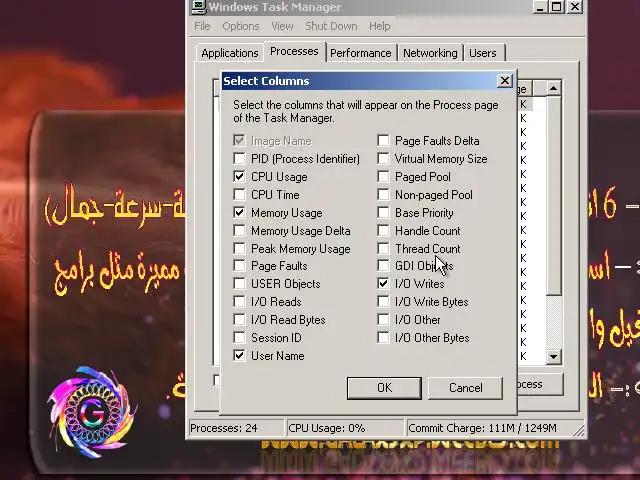Screen dimensions: 640x480
Task: Close Select Columns dialog with X
Action: pos(505,81)
